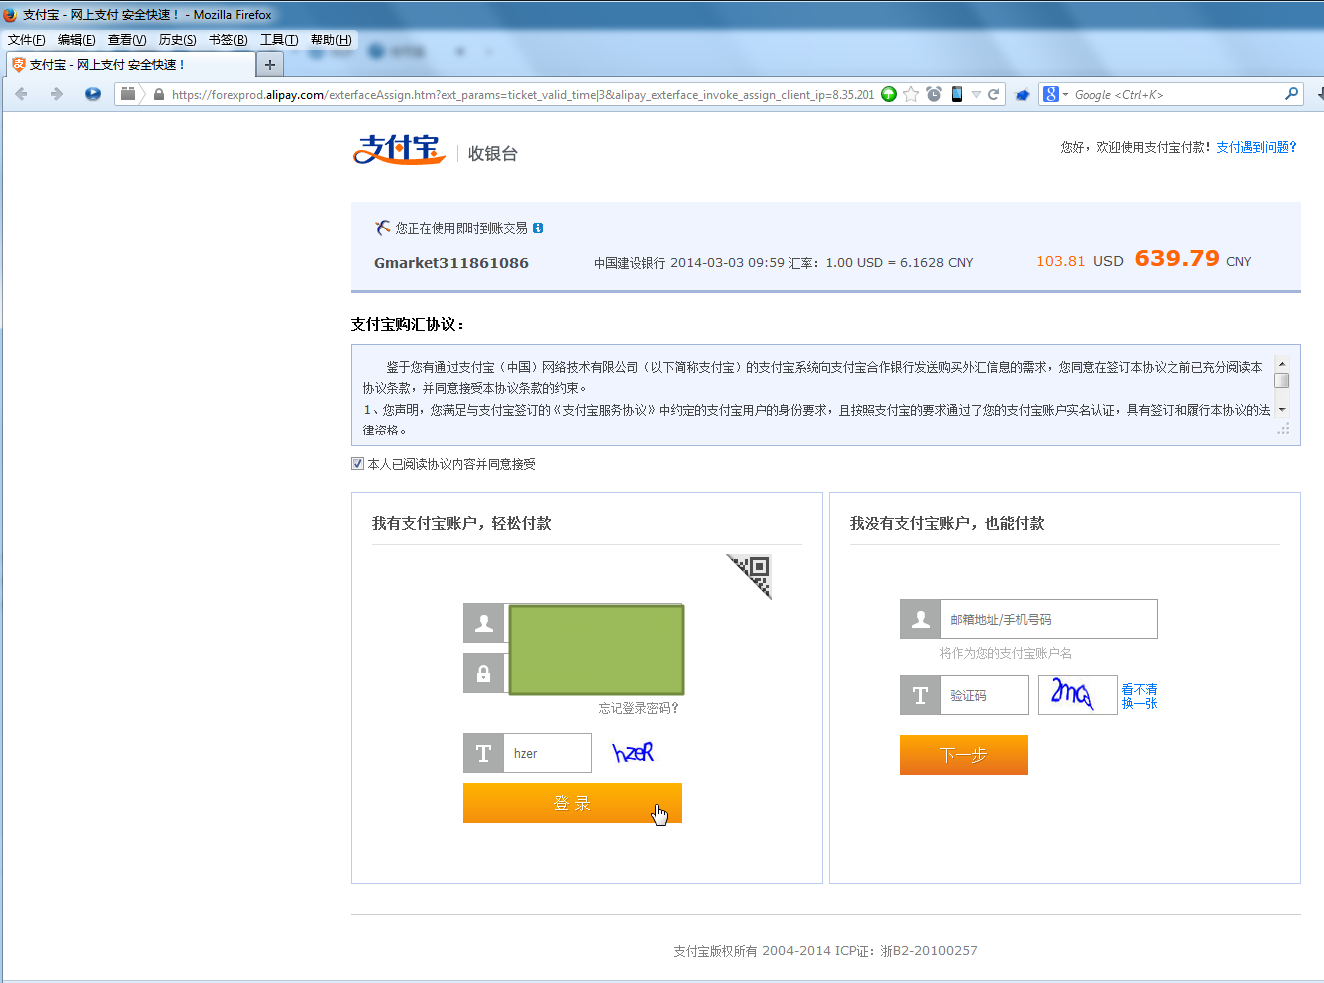Click the captcha field containing hzer
The height and width of the screenshot is (983, 1324).
click(548, 753)
